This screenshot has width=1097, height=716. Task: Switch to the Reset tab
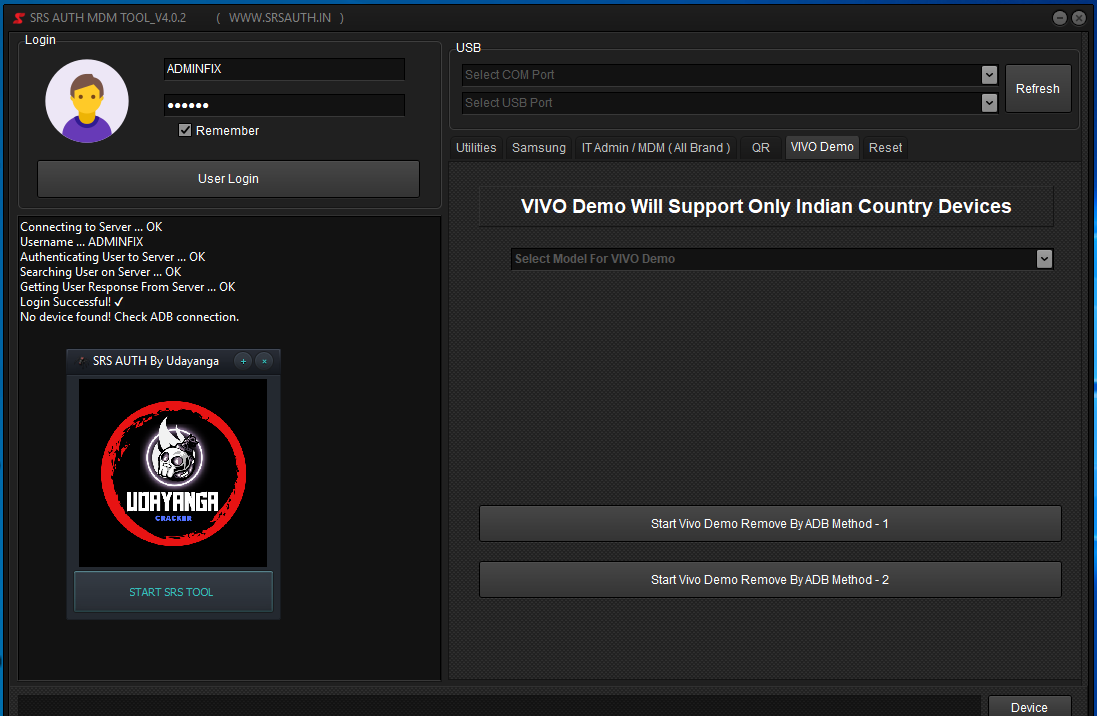pyautogui.click(x=885, y=148)
